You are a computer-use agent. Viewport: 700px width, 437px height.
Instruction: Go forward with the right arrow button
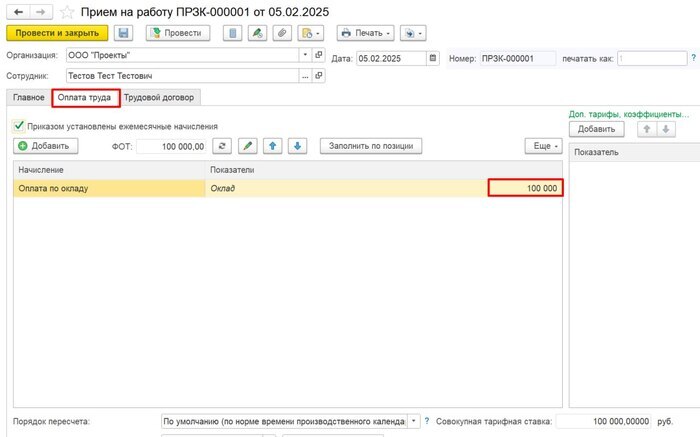coord(41,12)
